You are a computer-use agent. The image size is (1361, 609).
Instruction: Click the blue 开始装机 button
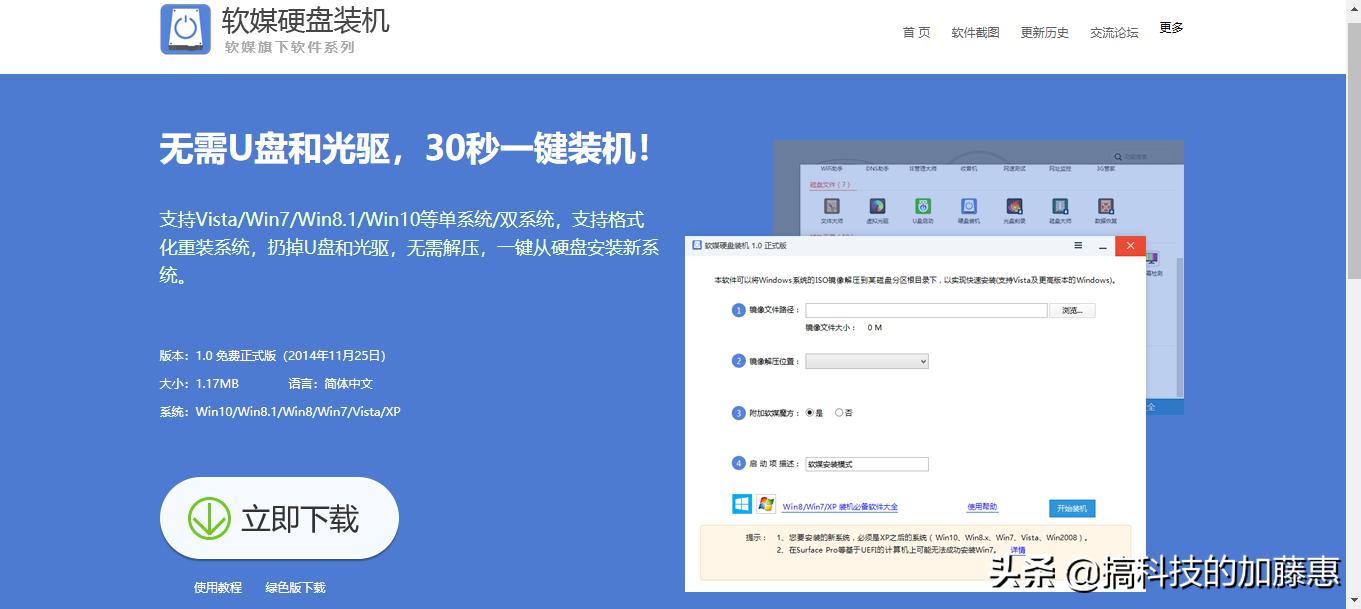(x=1072, y=508)
